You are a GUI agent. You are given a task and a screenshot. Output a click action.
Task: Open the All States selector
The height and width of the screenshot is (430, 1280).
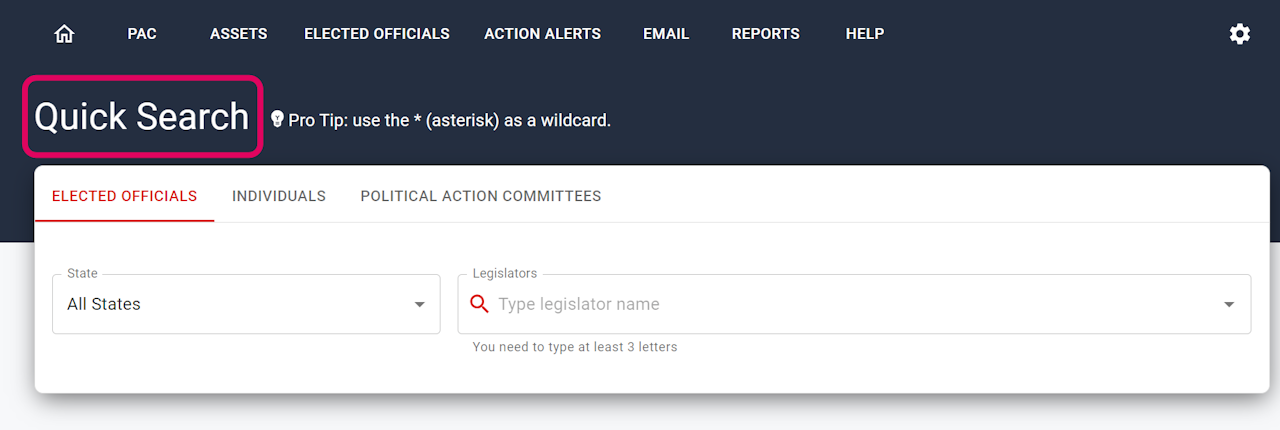point(230,304)
